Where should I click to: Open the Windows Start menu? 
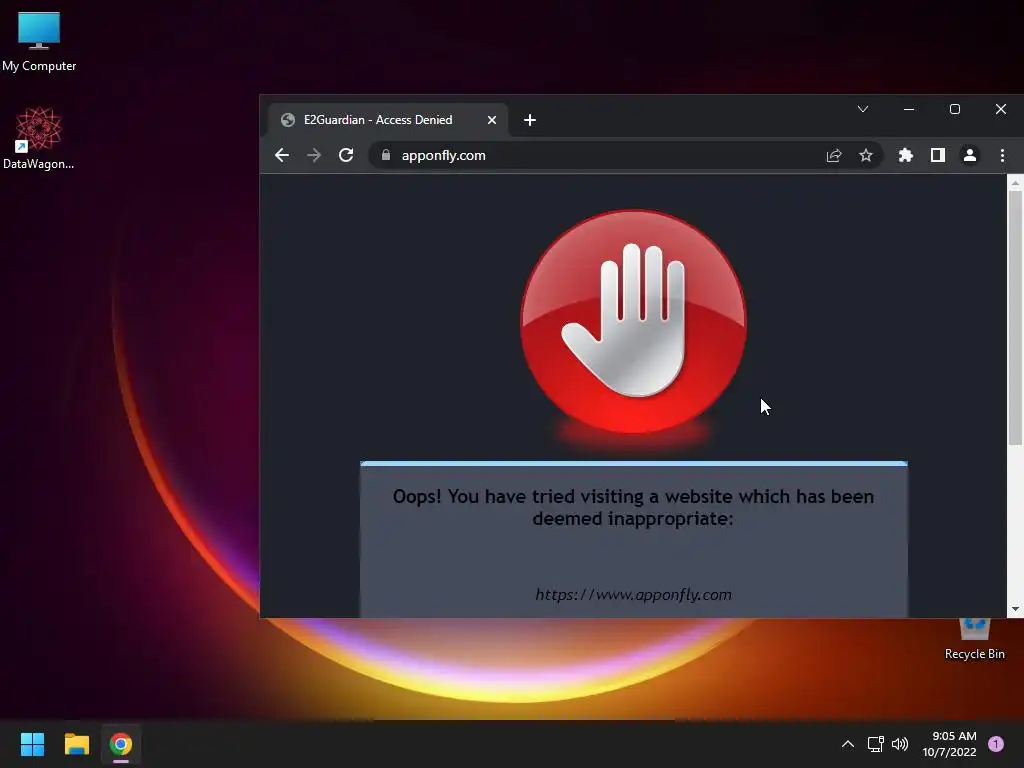coord(32,744)
